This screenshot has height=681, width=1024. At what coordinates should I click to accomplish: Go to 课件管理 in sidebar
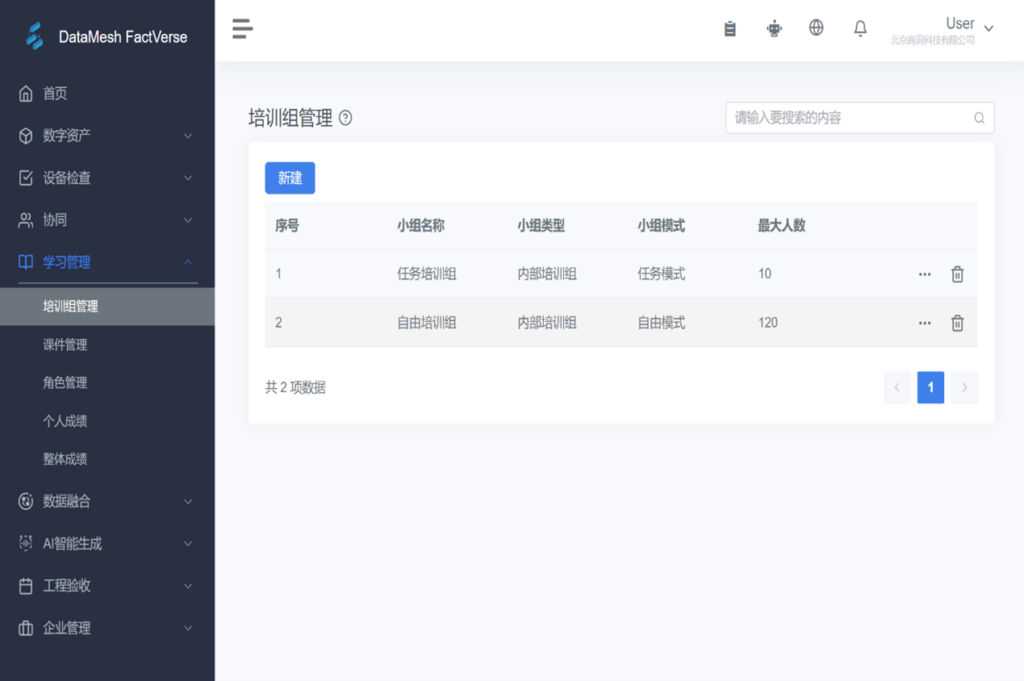click(x=65, y=345)
